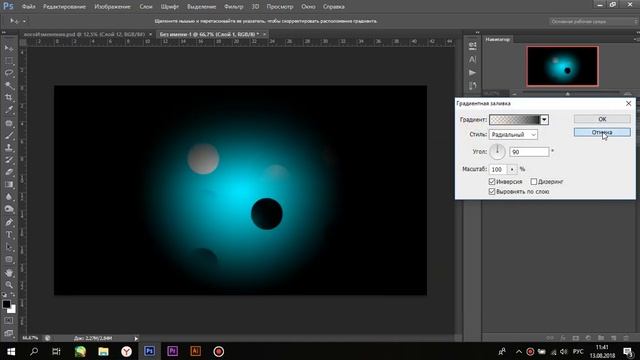Open the History panel icon

tap(472, 86)
